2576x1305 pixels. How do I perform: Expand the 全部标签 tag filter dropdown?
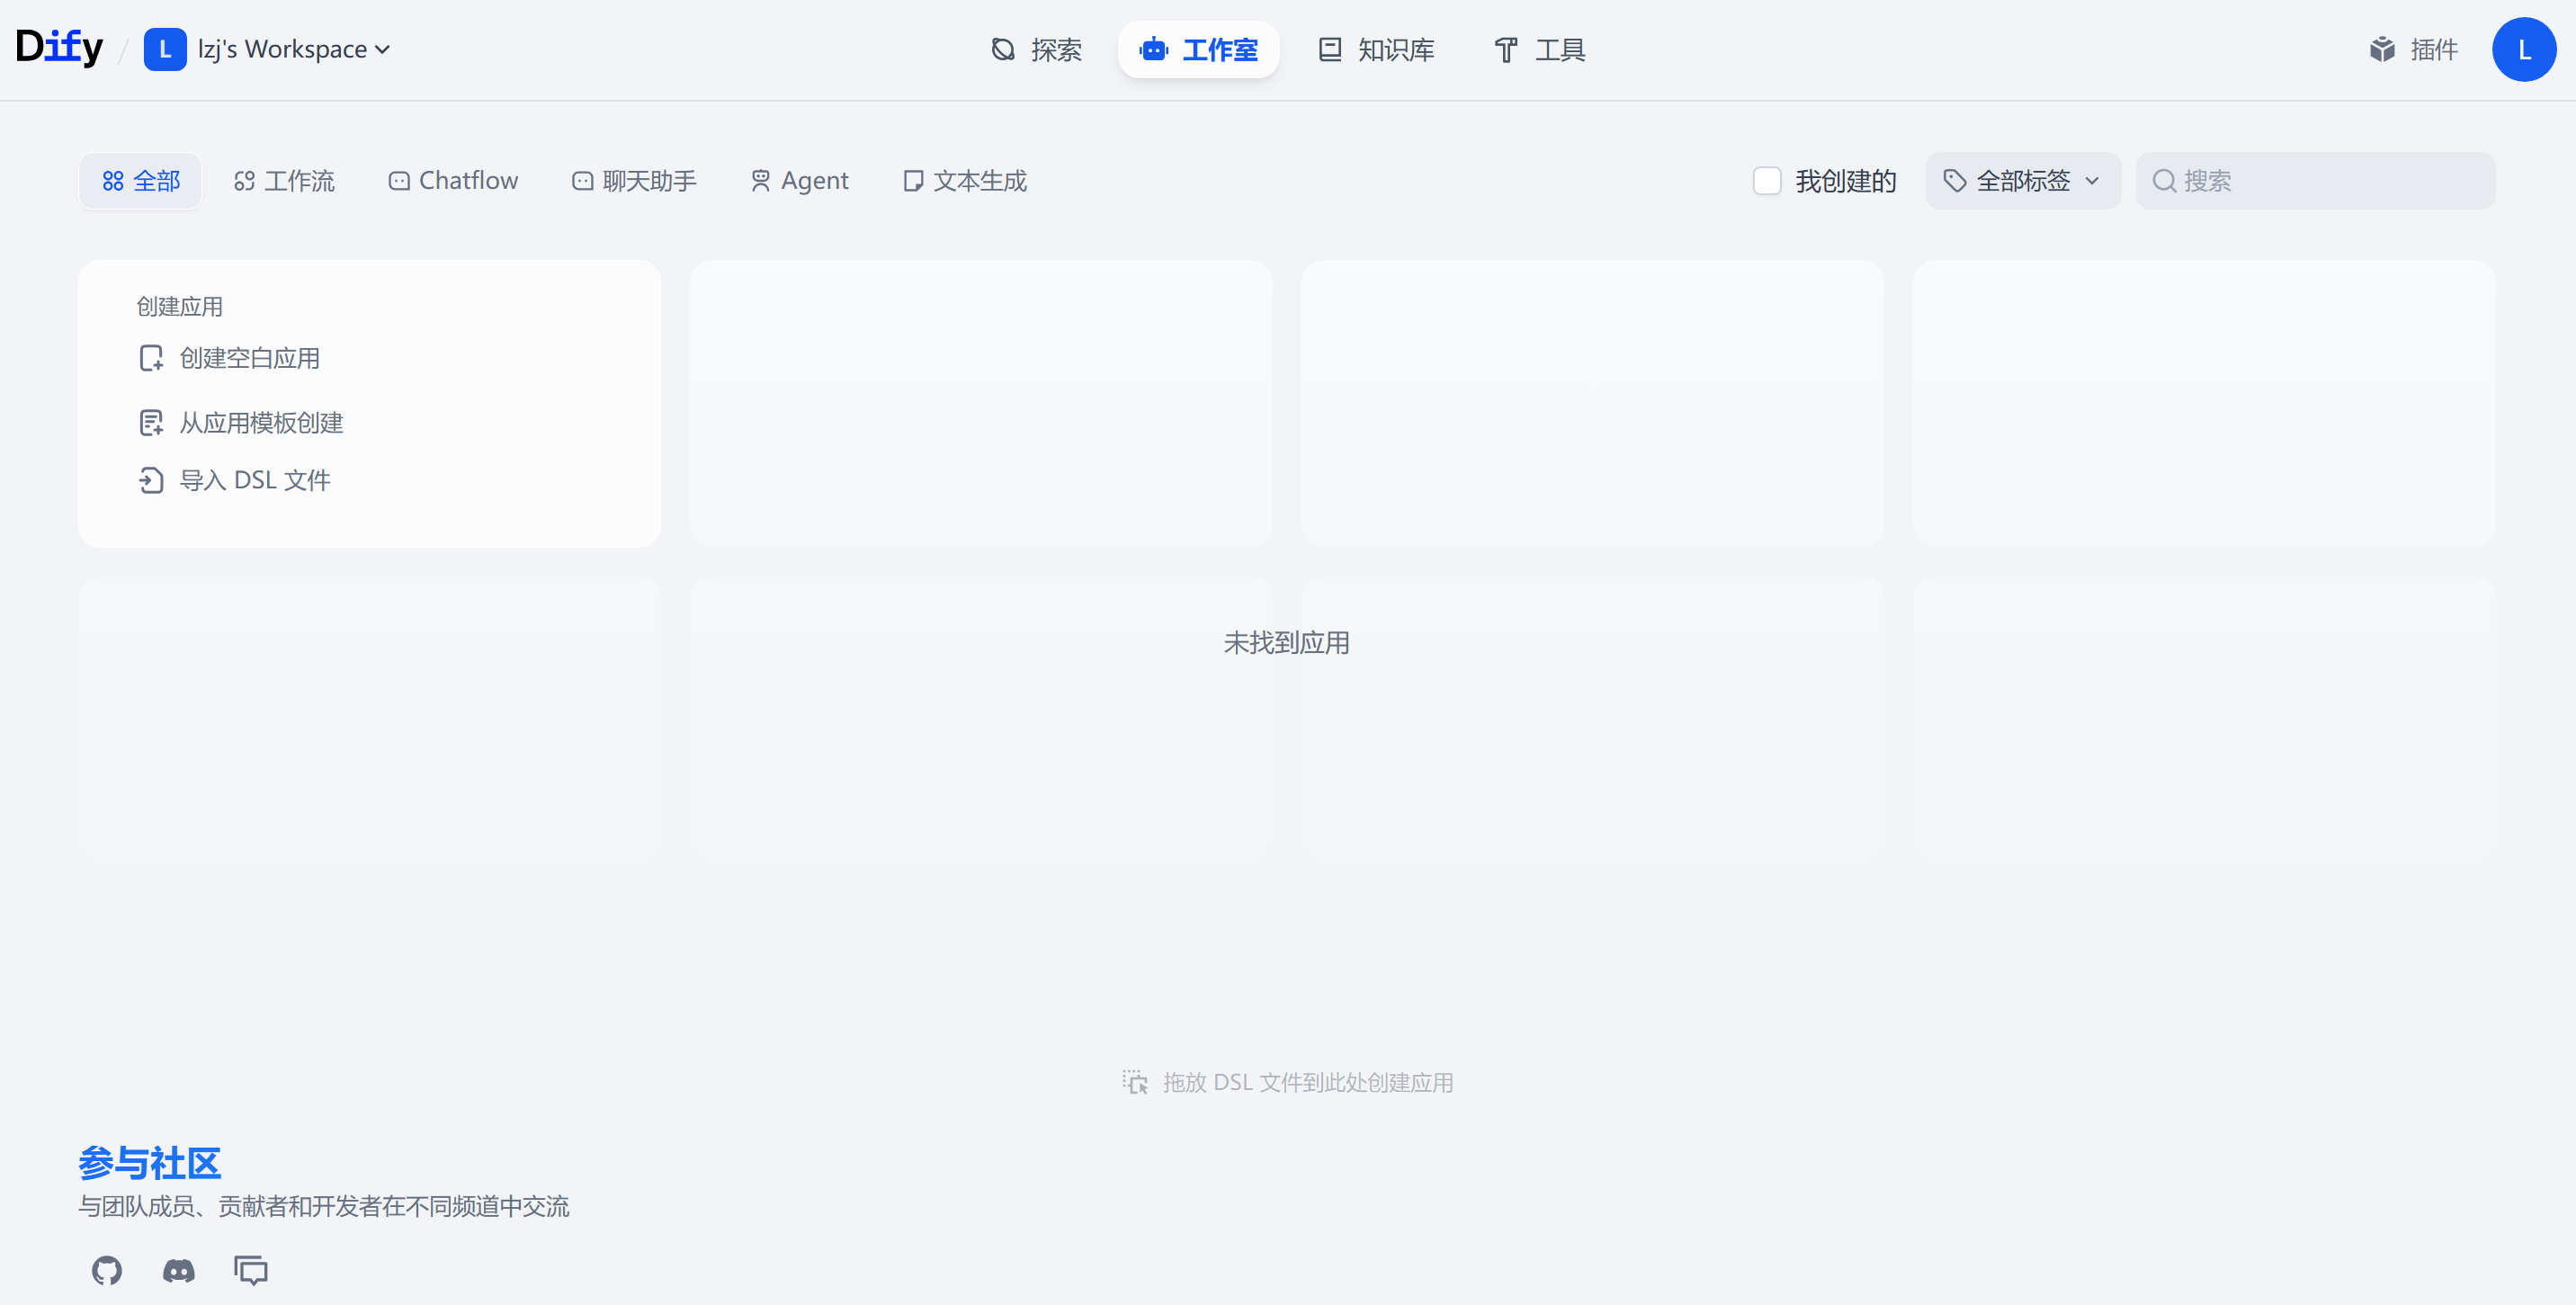[2022, 181]
